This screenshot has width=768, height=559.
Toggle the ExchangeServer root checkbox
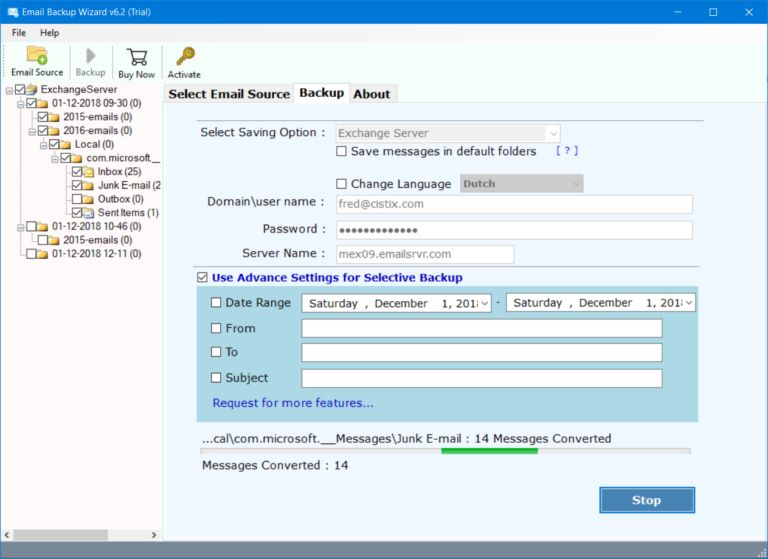pos(20,89)
